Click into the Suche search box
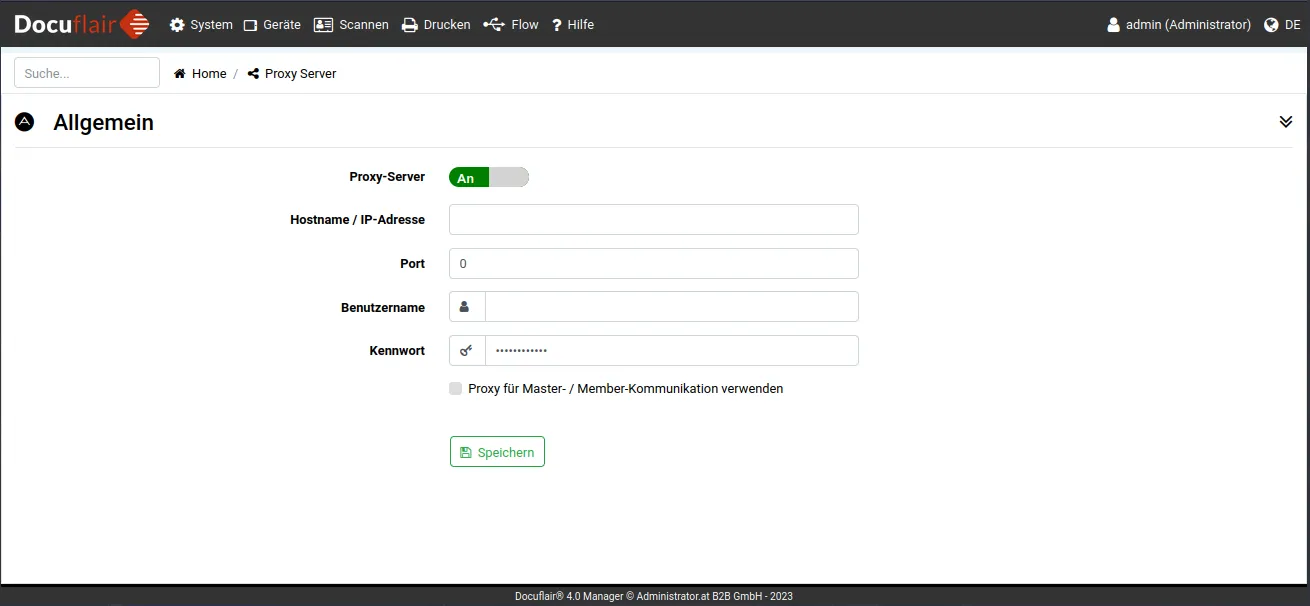This screenshot has height=606, width=1310. (x=87, y=73)
